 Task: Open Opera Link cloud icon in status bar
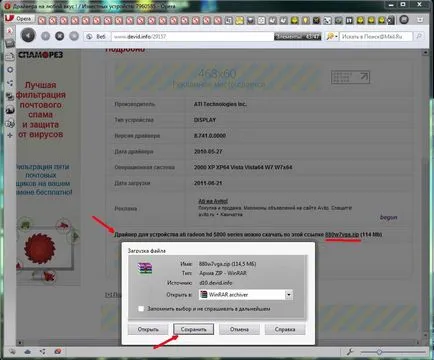point(27,351)
